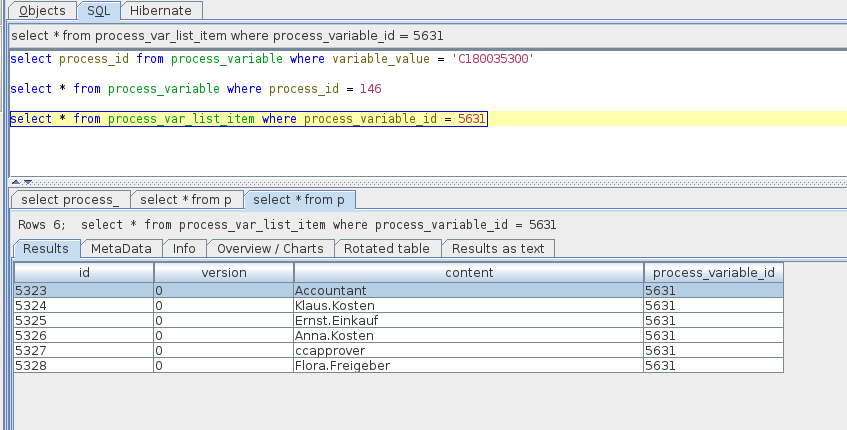
Task: Select the SQL tab
Action: 98,10
